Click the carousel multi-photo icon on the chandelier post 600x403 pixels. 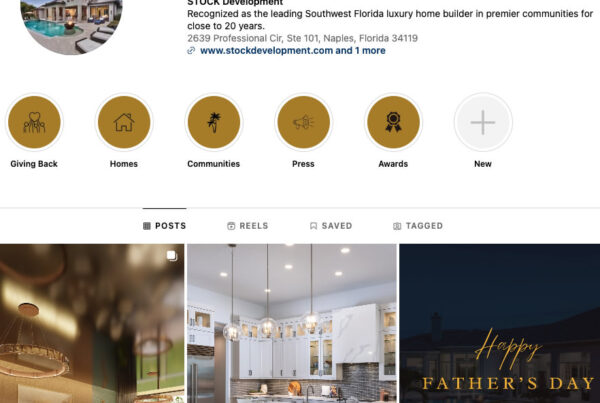[x=172, y=256]
